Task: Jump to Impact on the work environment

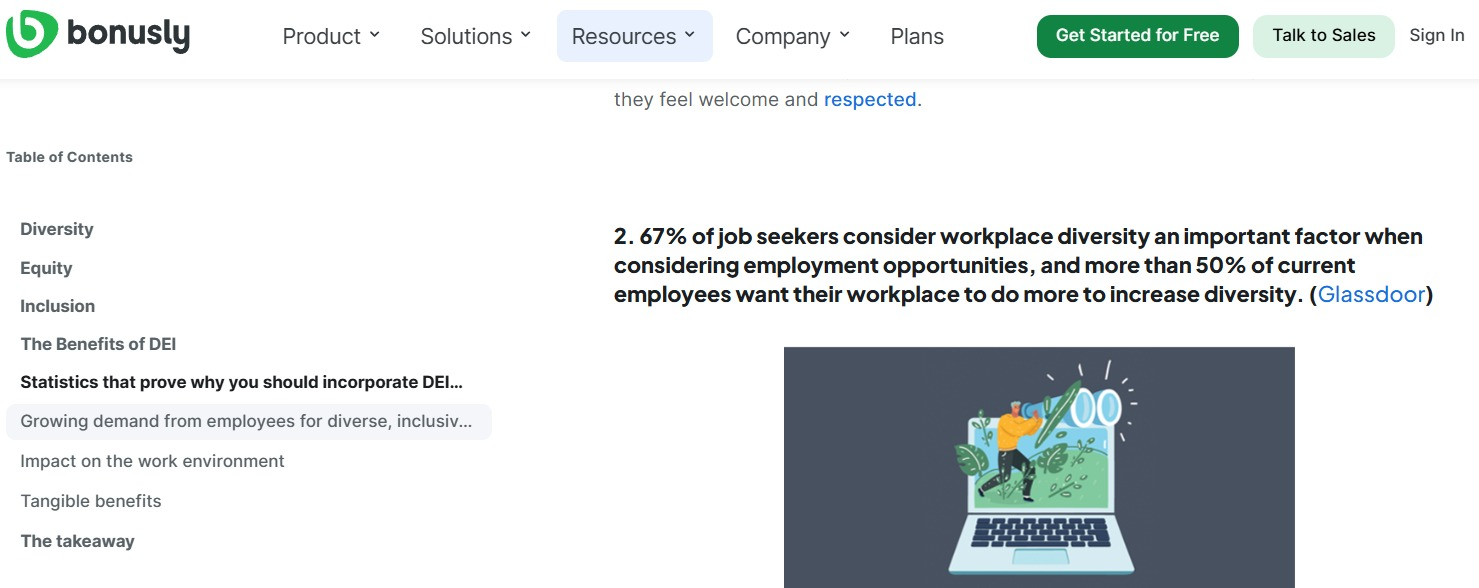Action: pos(152,461)
